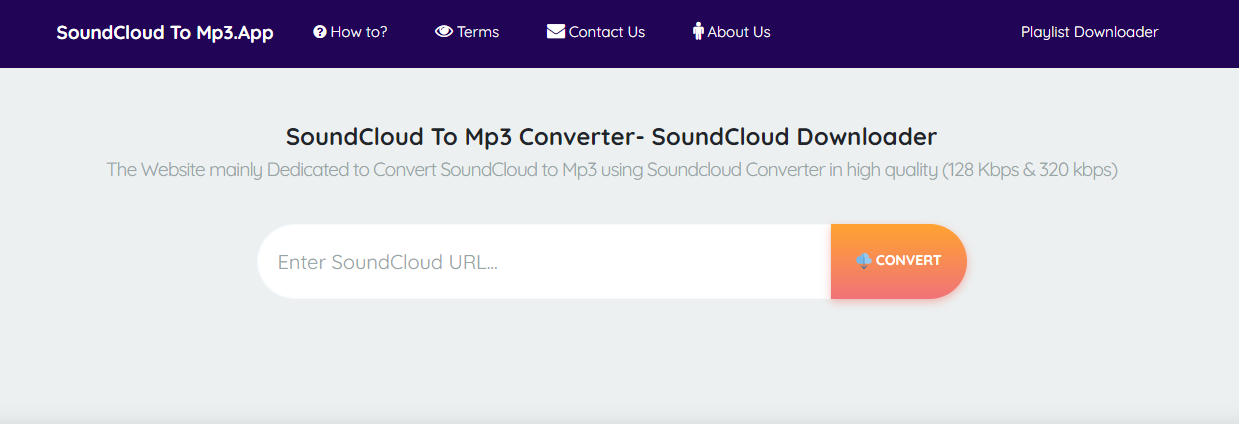Focus the Enter SoundCloud URL input field
Image resolution: width=1239 pixels, height=428 pixels.
tap(544, 262)
